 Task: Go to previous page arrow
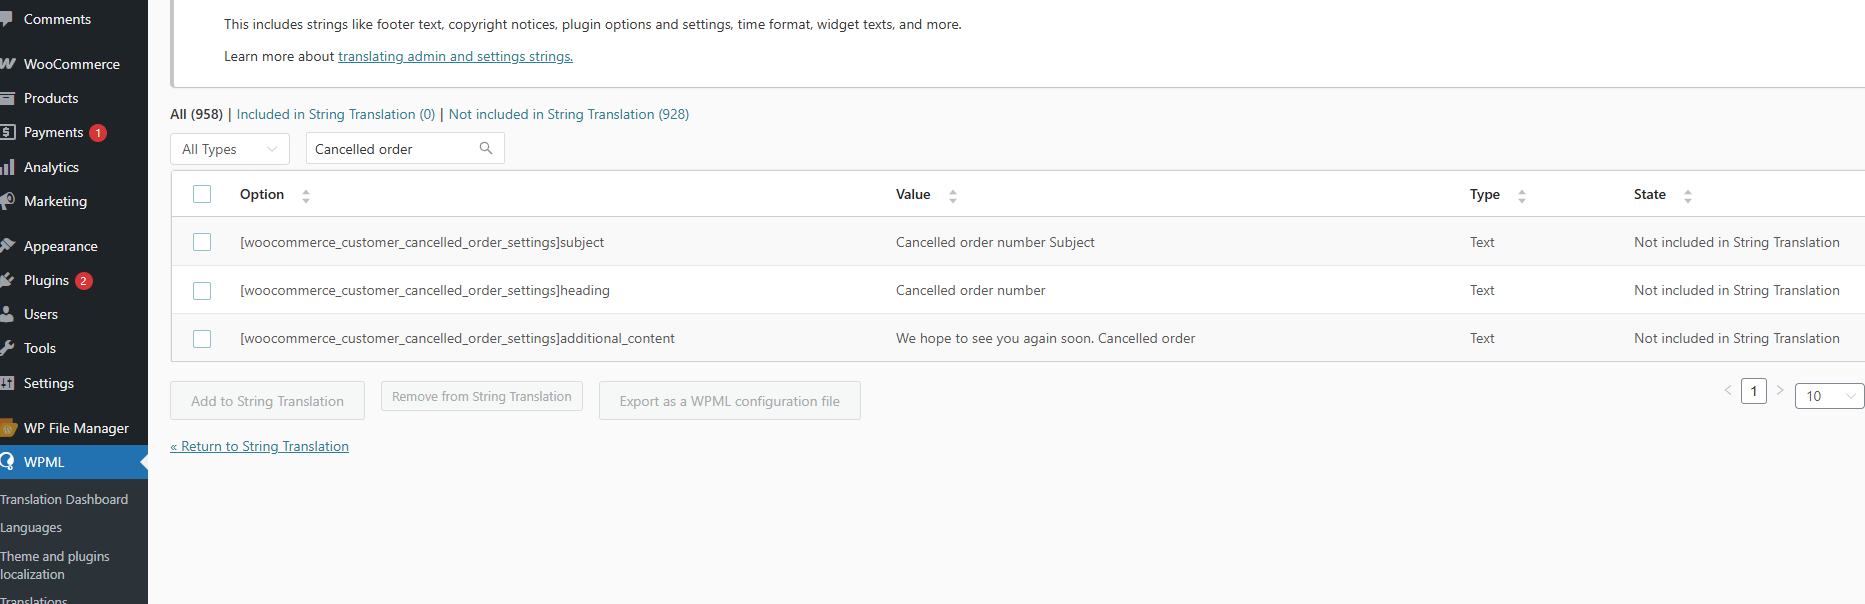click(x=1728, y=390)
